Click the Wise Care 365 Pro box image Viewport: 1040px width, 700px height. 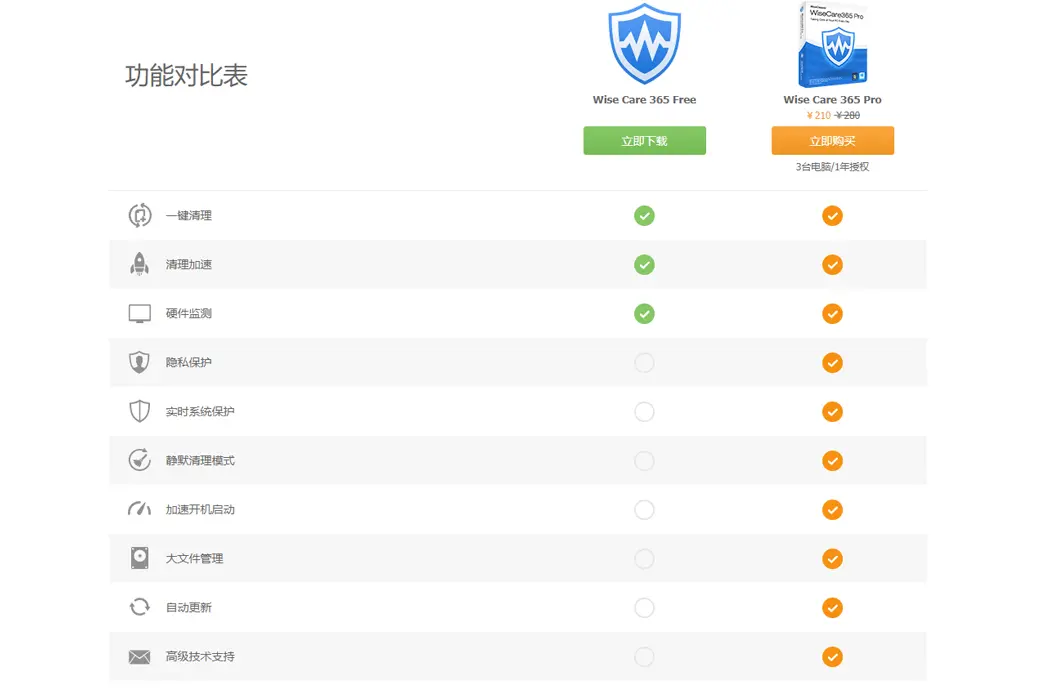(x=832, y=44)
